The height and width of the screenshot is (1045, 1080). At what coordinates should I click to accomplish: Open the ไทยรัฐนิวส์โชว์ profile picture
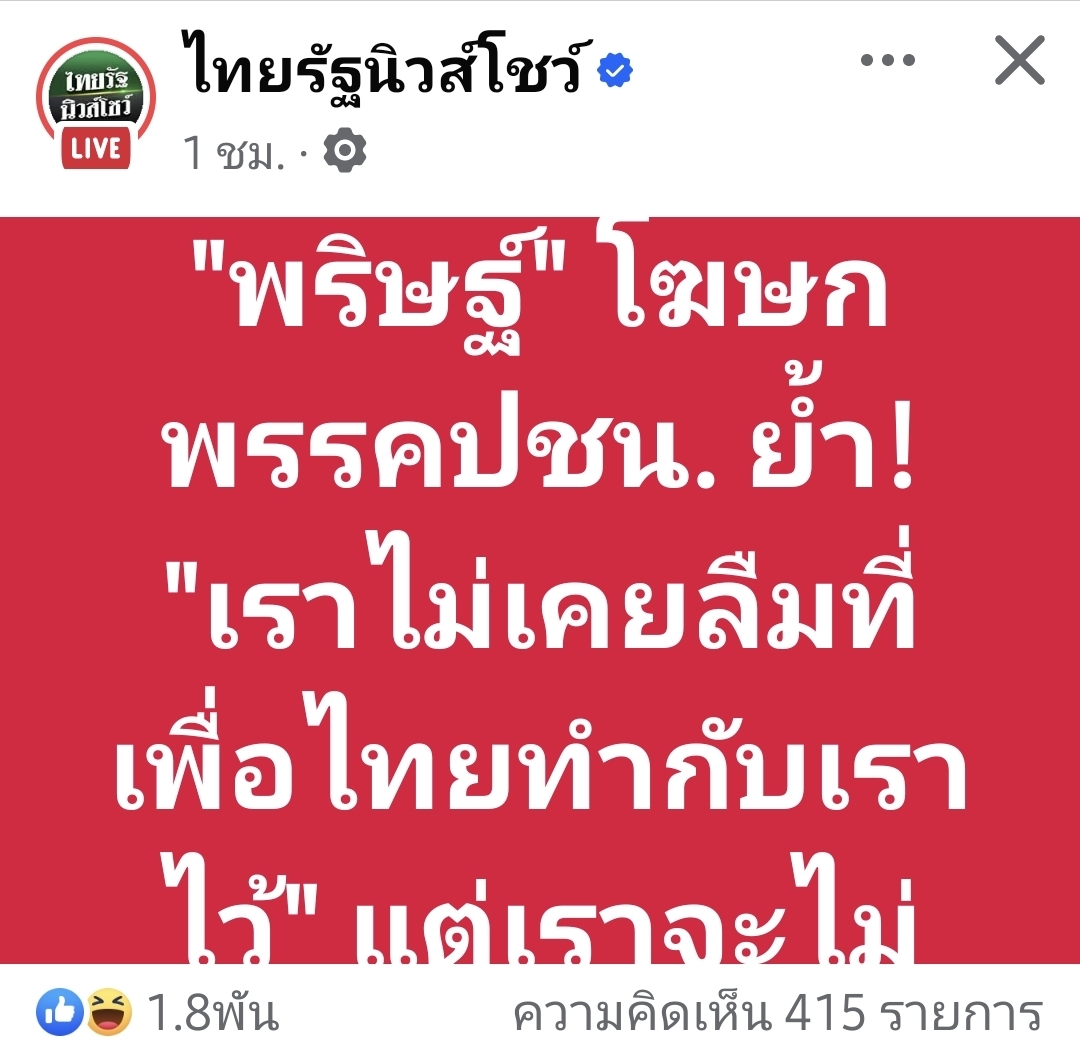(96, 103)
